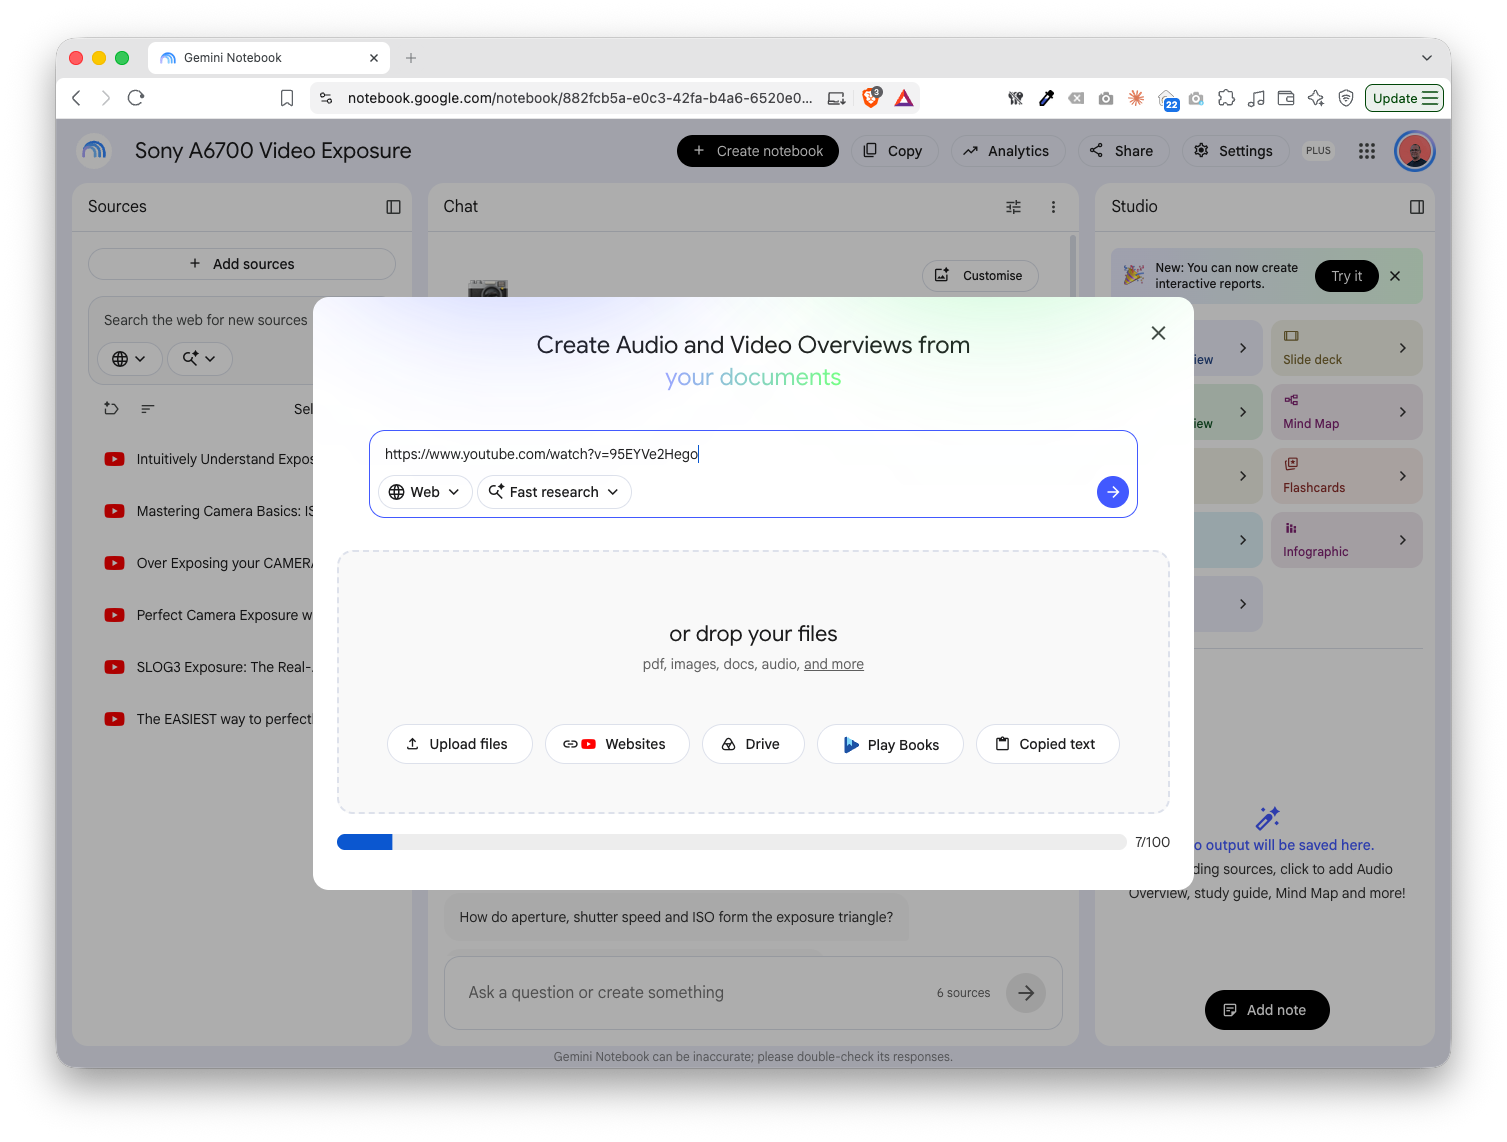Open a new browser tab

411,58
